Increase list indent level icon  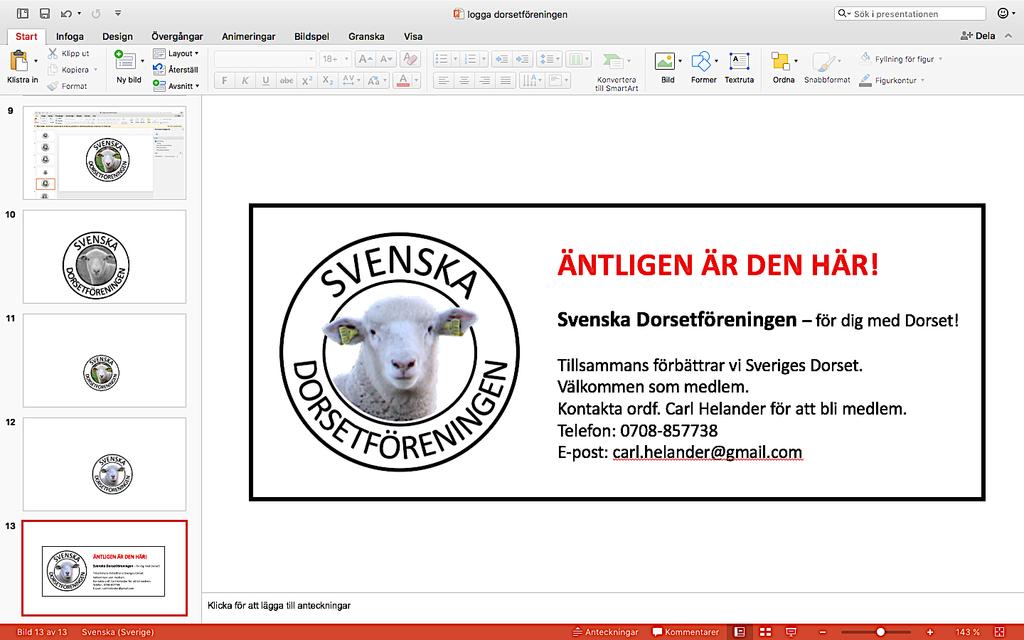pos(522,59)
